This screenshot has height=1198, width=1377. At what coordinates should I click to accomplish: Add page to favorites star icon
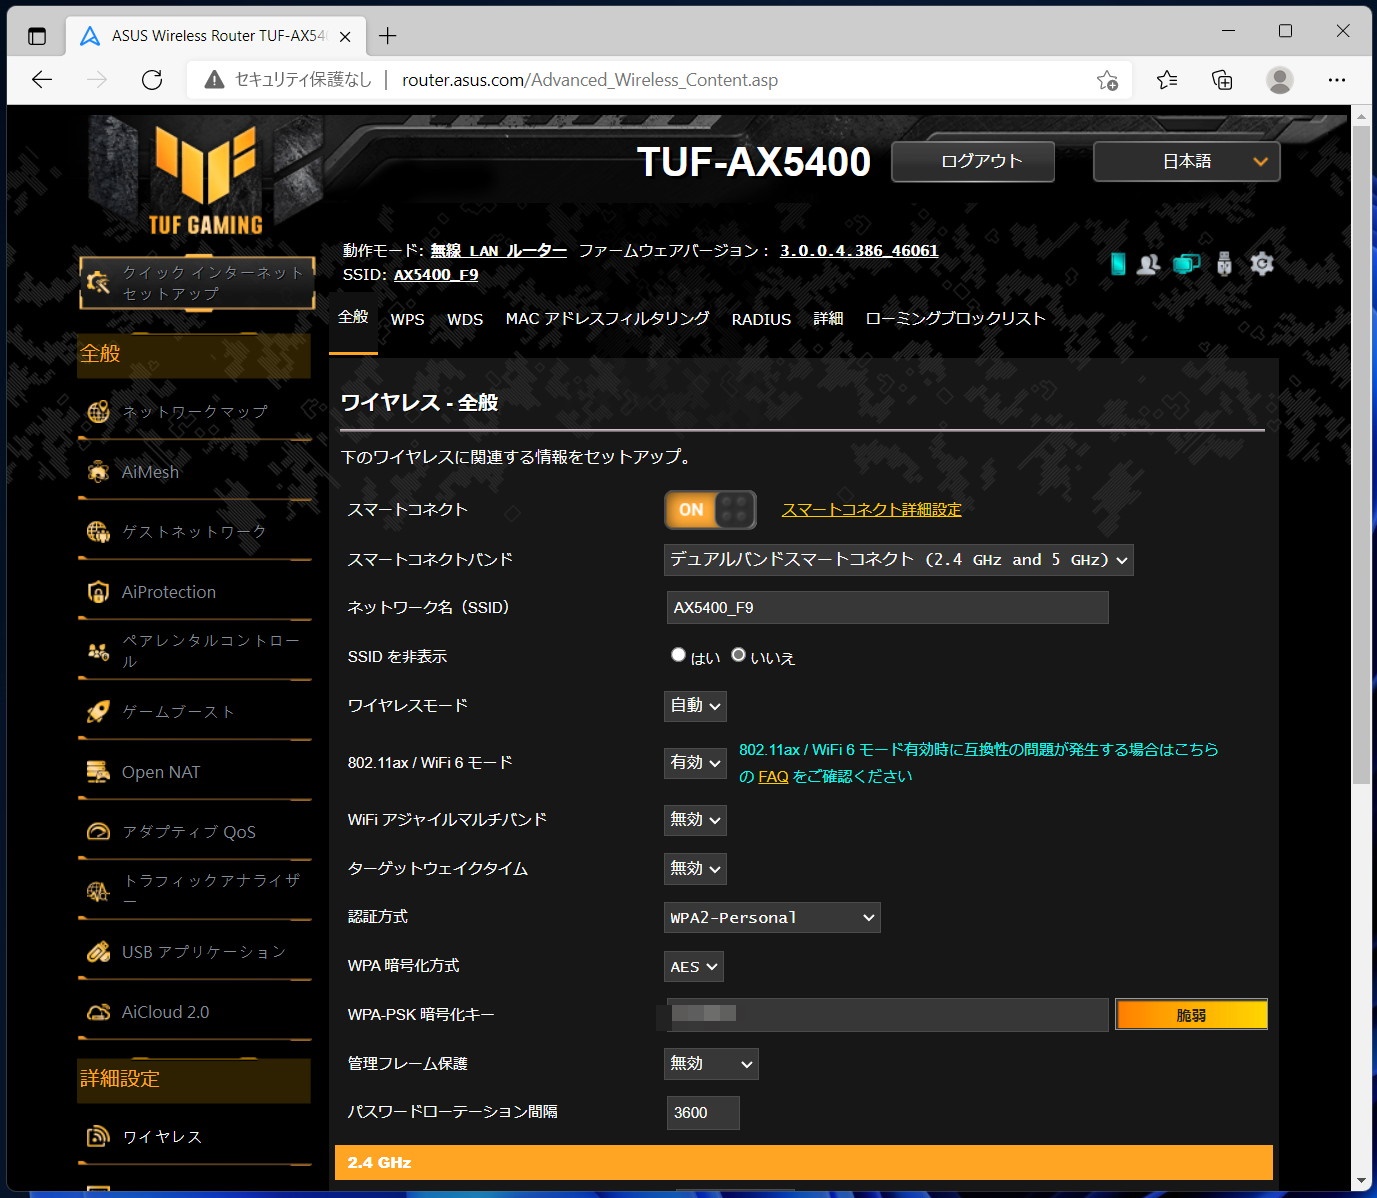click(1107, 80)
